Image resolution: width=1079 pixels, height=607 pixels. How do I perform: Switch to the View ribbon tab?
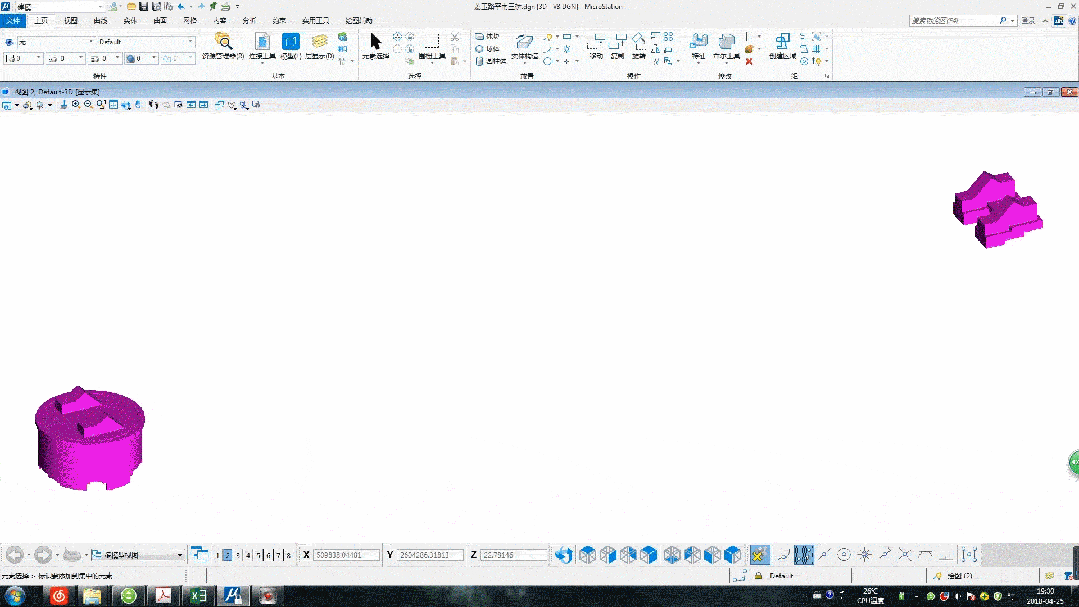(x=70, y=20)
